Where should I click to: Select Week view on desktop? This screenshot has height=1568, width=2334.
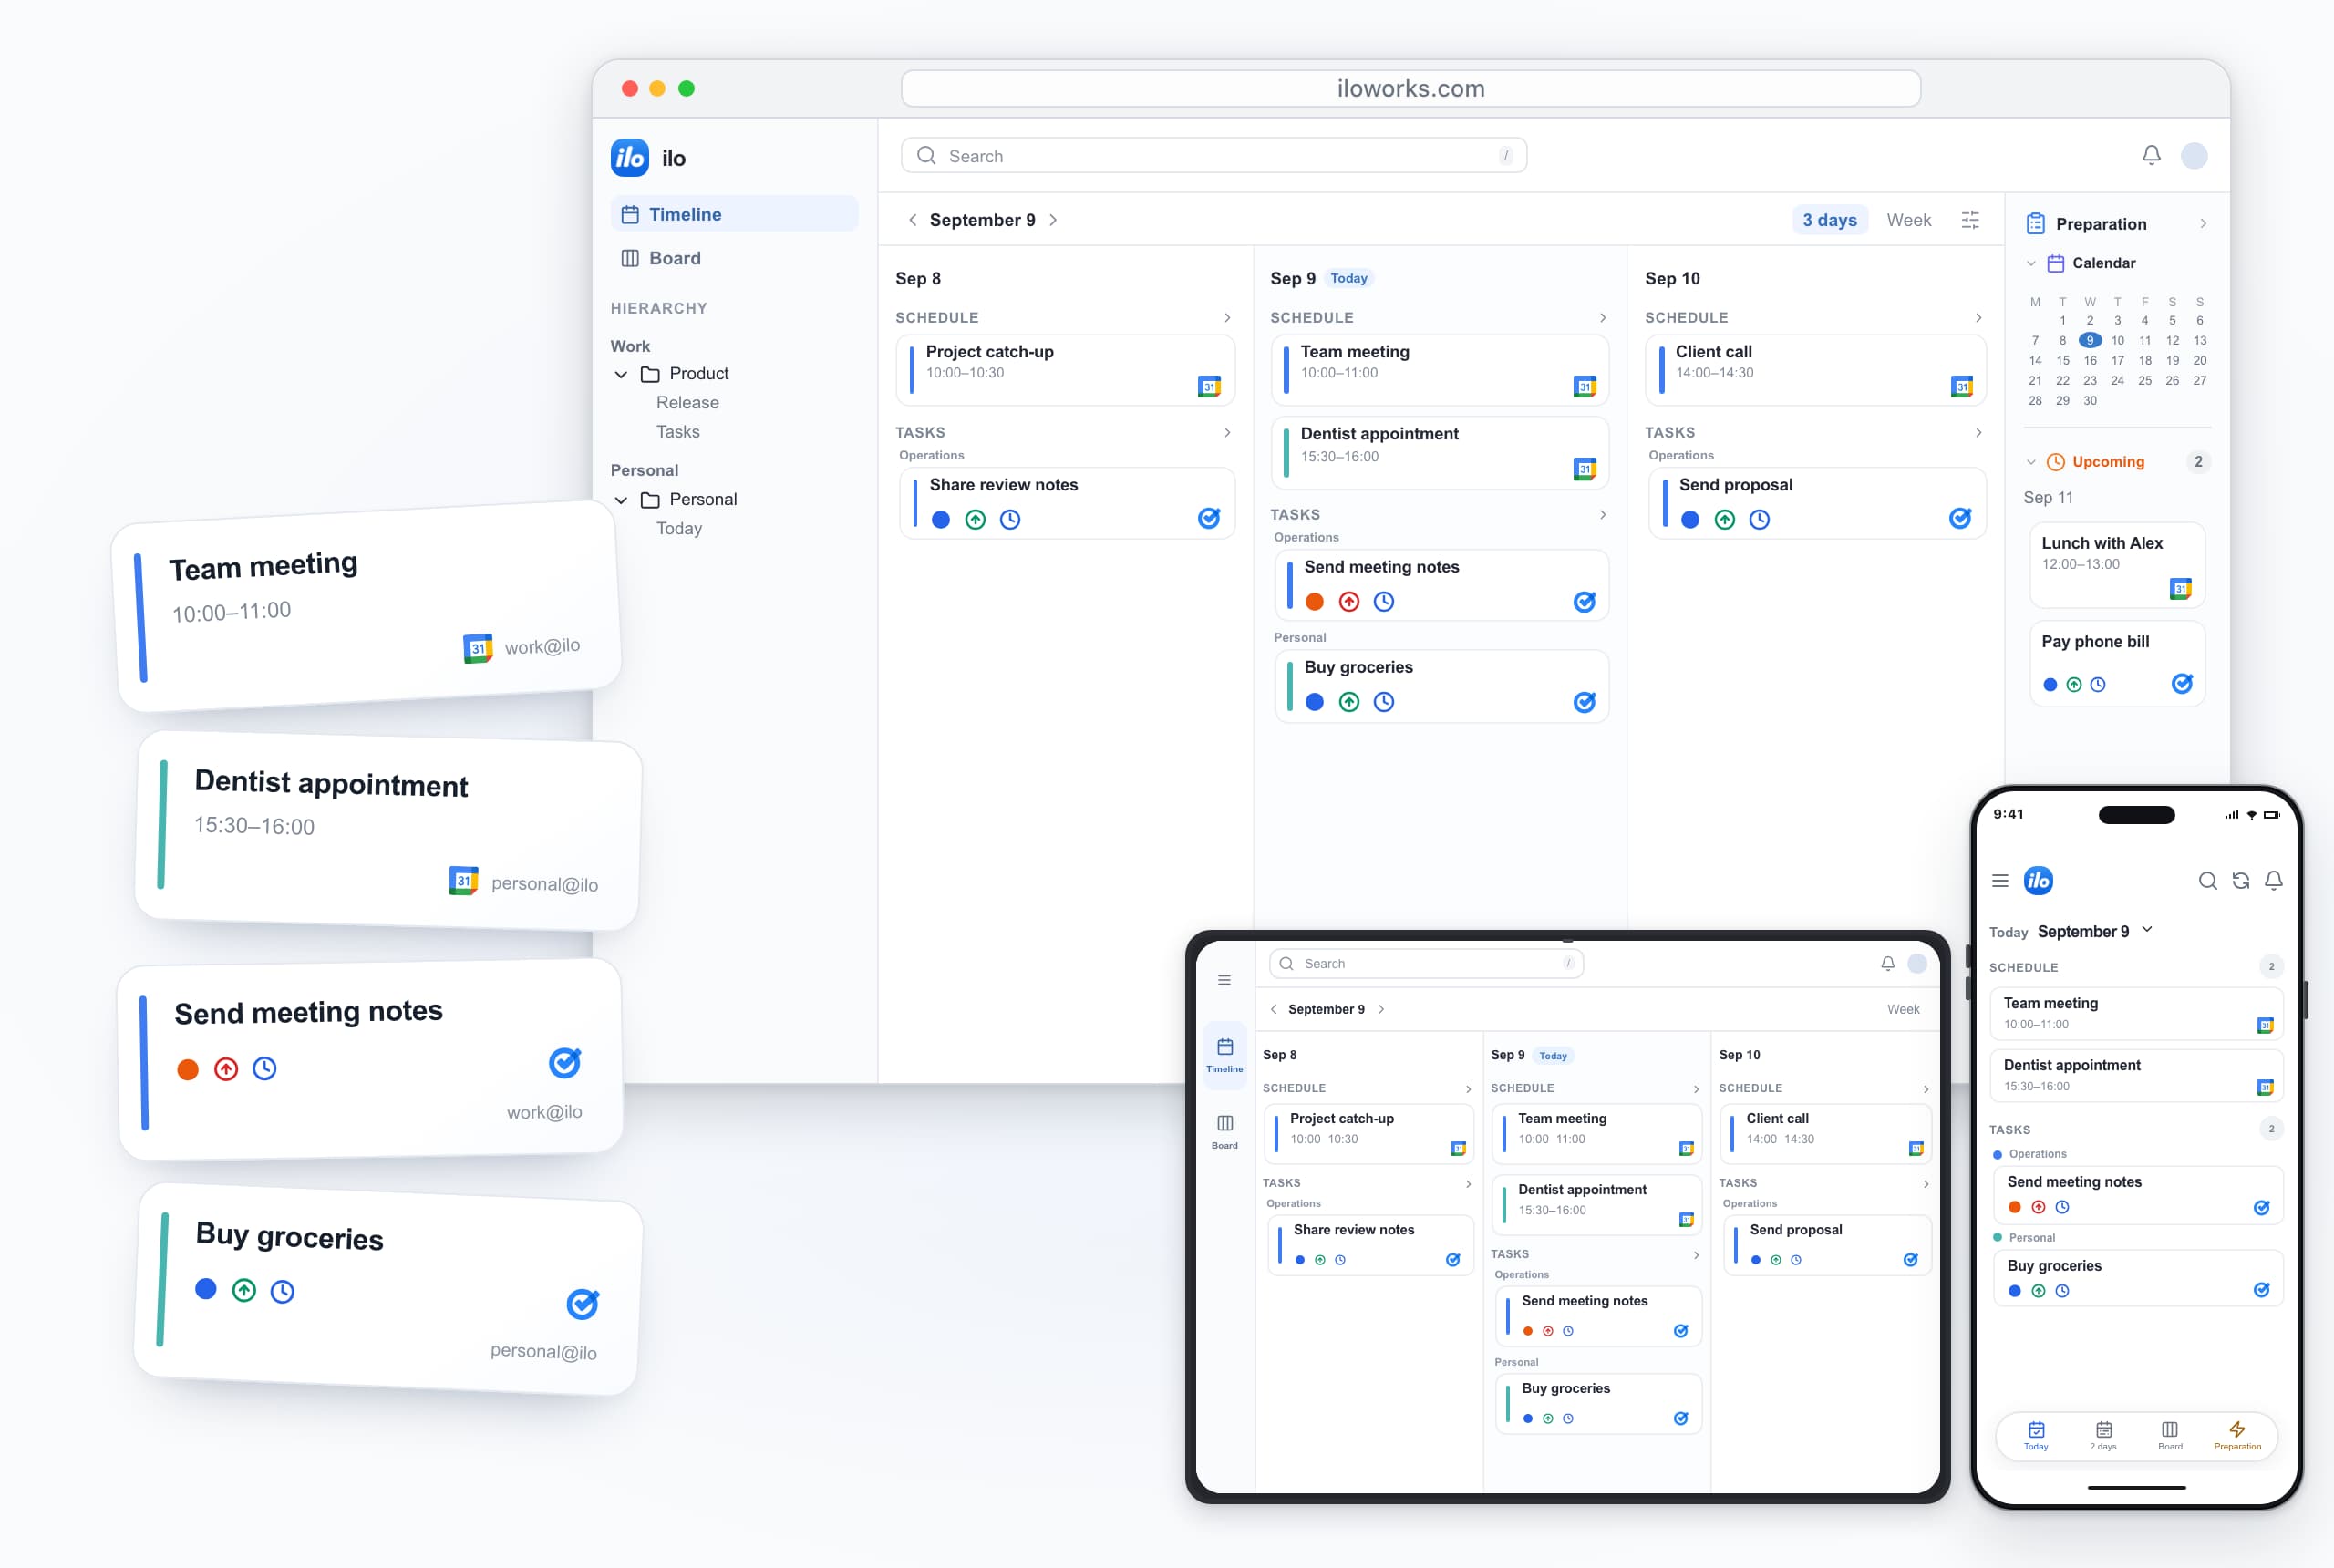click(x=1908, y=220)
